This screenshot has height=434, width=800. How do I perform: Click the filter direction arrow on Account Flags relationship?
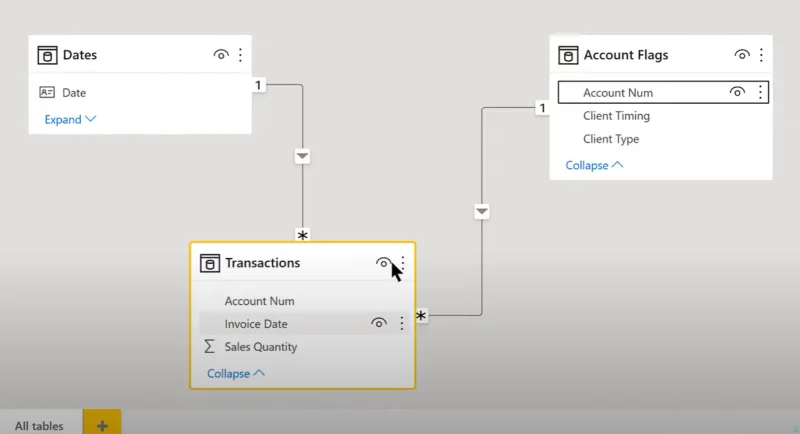coord(482,211)
